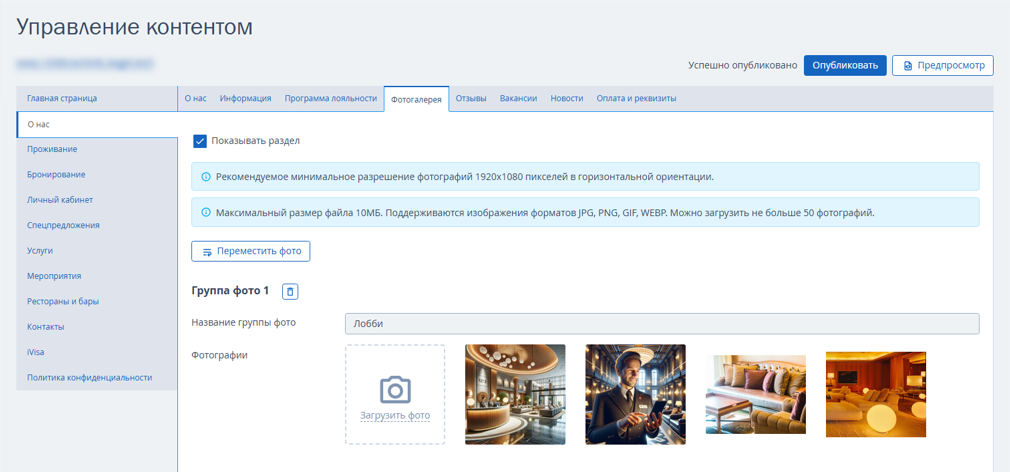Select О нас in left sidebar
Viewport: 1010px width, 472px height.
click(x=97, y=124)
